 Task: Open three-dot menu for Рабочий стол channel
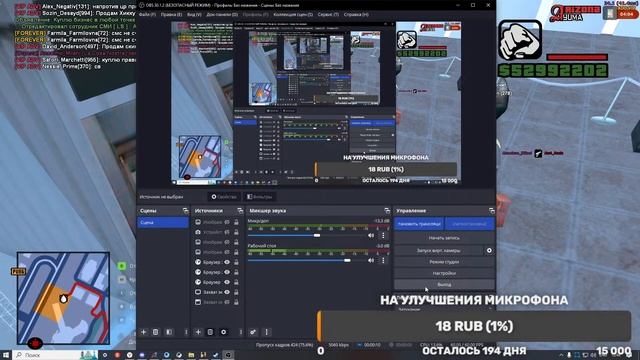383,260
